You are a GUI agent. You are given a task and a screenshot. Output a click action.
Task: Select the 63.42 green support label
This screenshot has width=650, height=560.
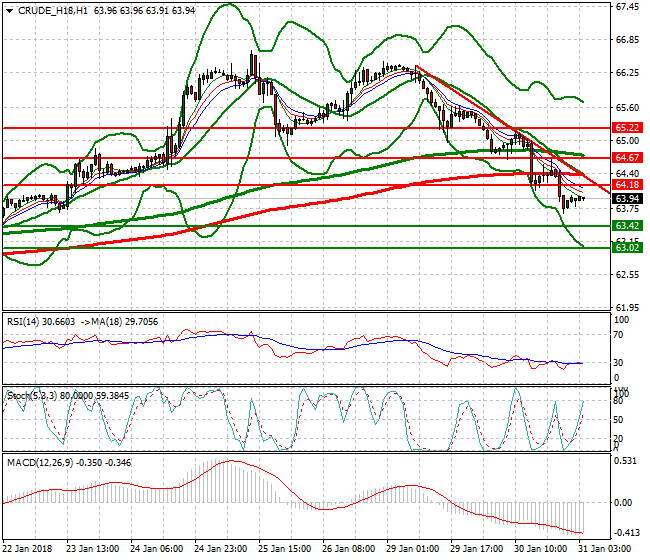coord(627,226)
